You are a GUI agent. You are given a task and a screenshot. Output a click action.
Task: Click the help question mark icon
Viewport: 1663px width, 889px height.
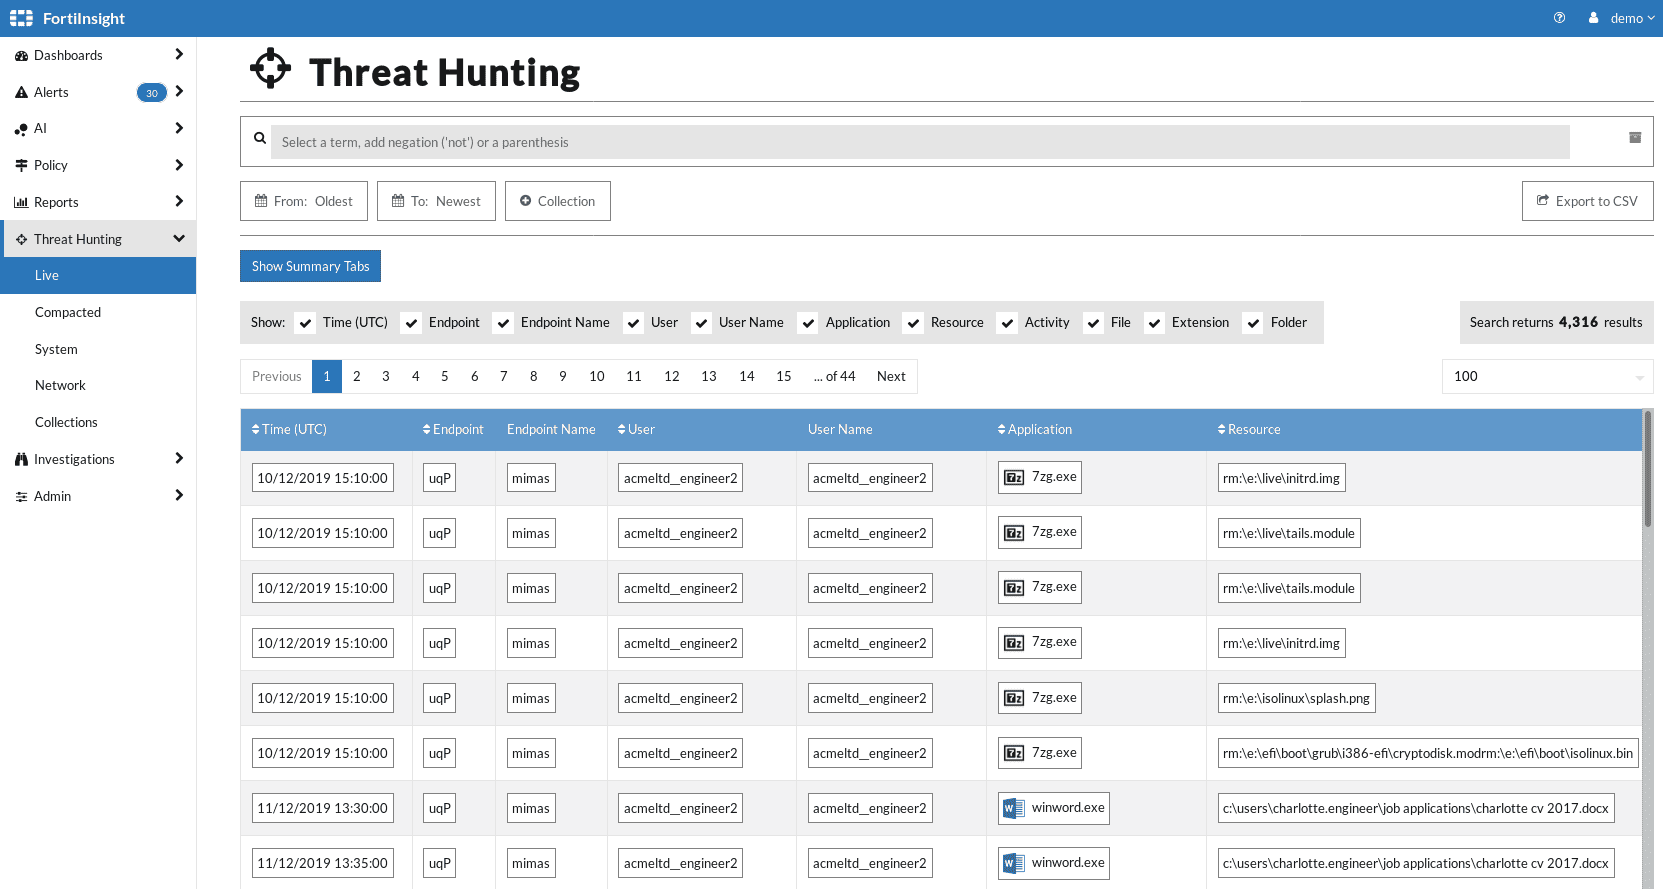pos(1559,18)
